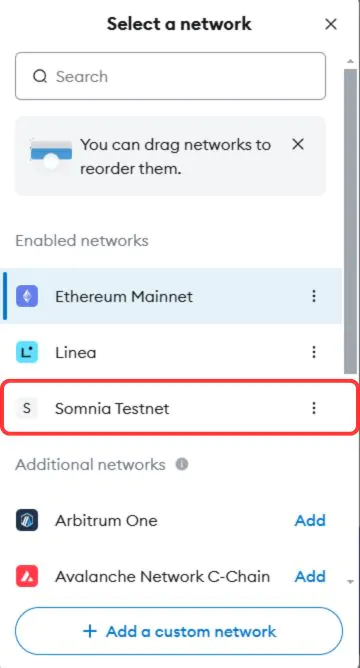Click the network list scrollbar thumb
The height and width of the screenshot is (668, 360).
[350, 222]
